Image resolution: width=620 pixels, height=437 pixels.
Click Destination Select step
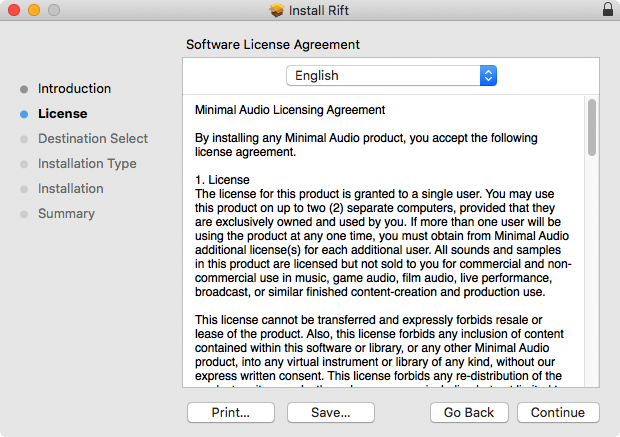click(92, 139)
